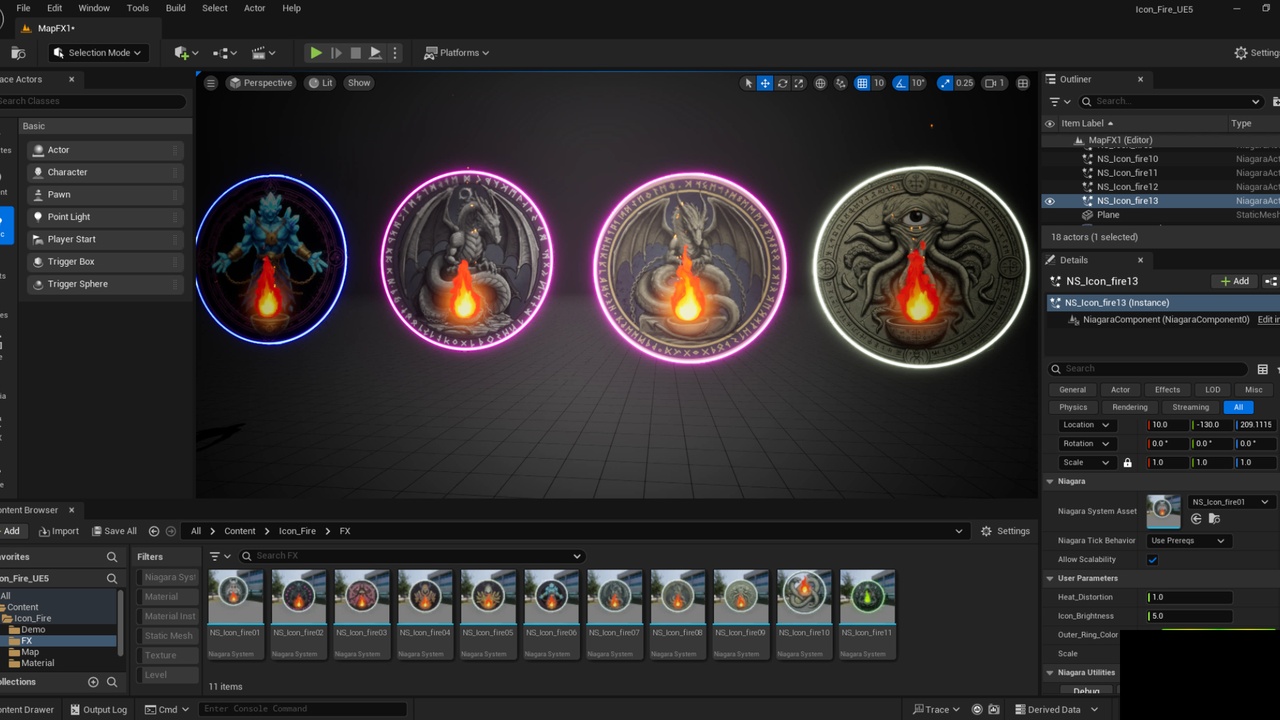Toggle rotation snapping angle icon

[x=901, y=83]
